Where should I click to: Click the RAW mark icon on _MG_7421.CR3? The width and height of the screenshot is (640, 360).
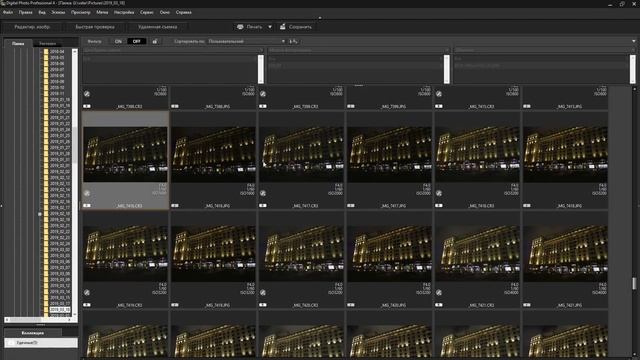(x=439, y=292)
